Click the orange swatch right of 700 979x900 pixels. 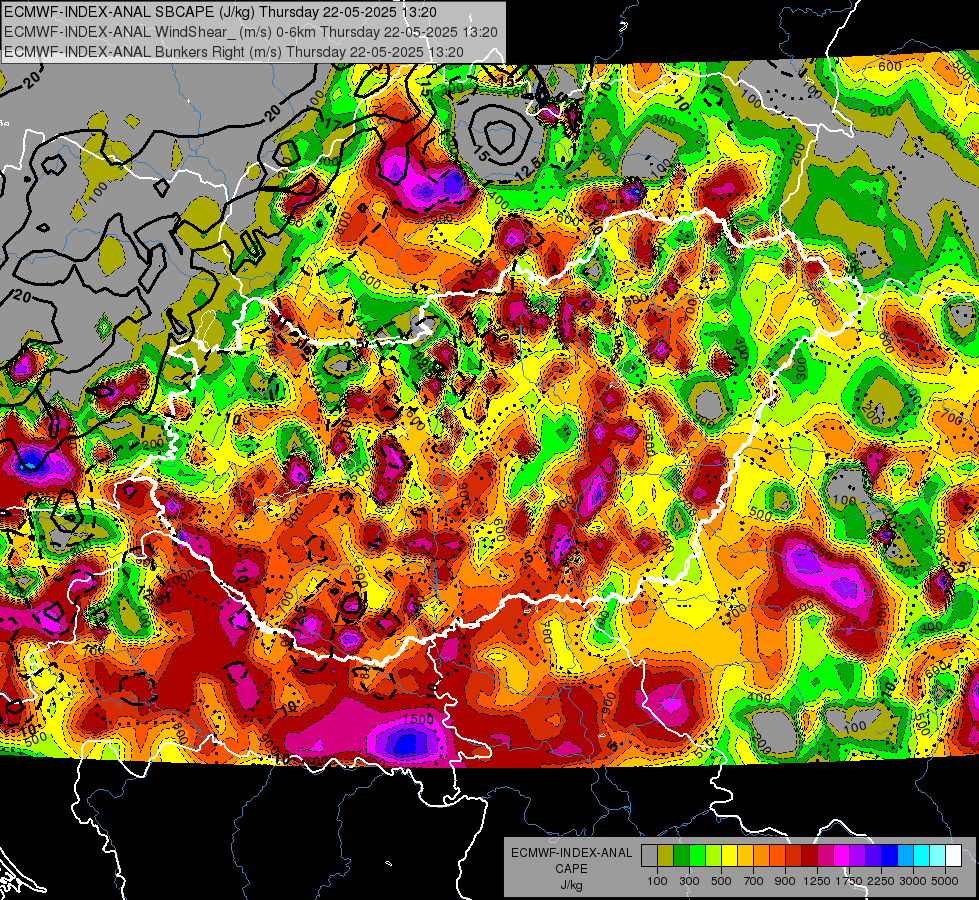coord(762,855)
